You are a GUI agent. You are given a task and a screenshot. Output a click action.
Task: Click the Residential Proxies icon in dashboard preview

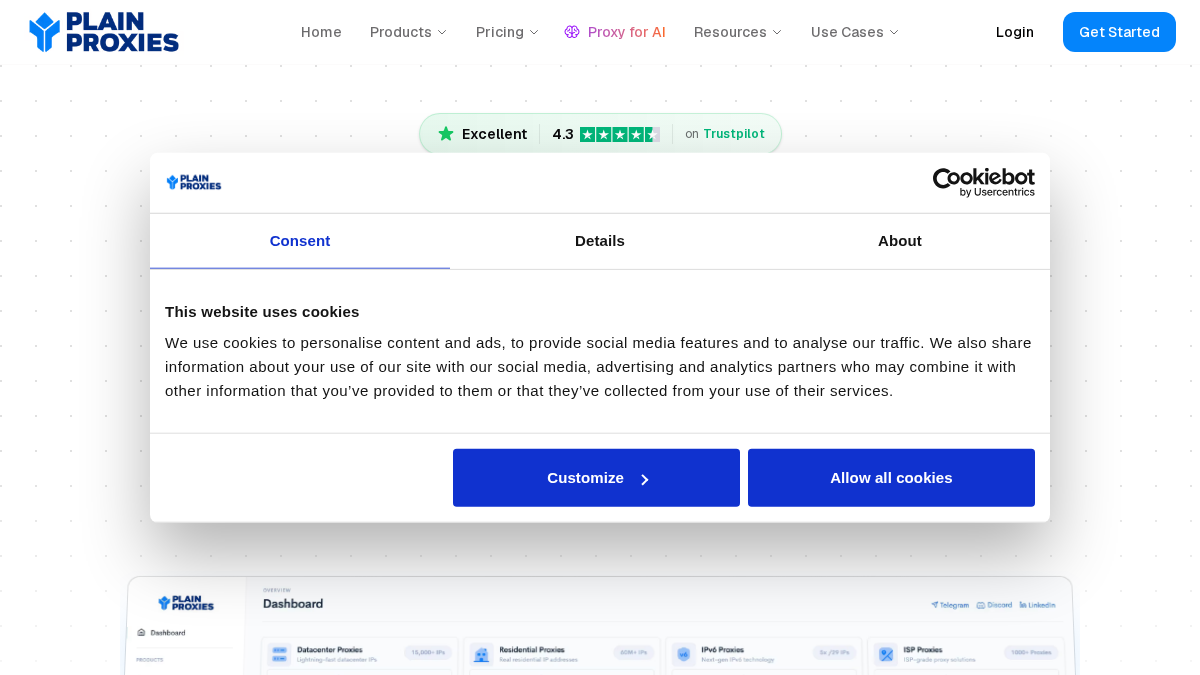click(x=482, y=654)
